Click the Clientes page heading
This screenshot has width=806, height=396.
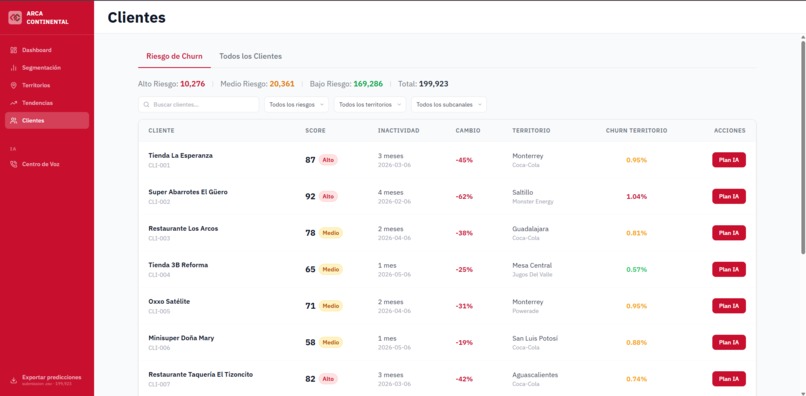pyautogui.click(x=137, y=17)
